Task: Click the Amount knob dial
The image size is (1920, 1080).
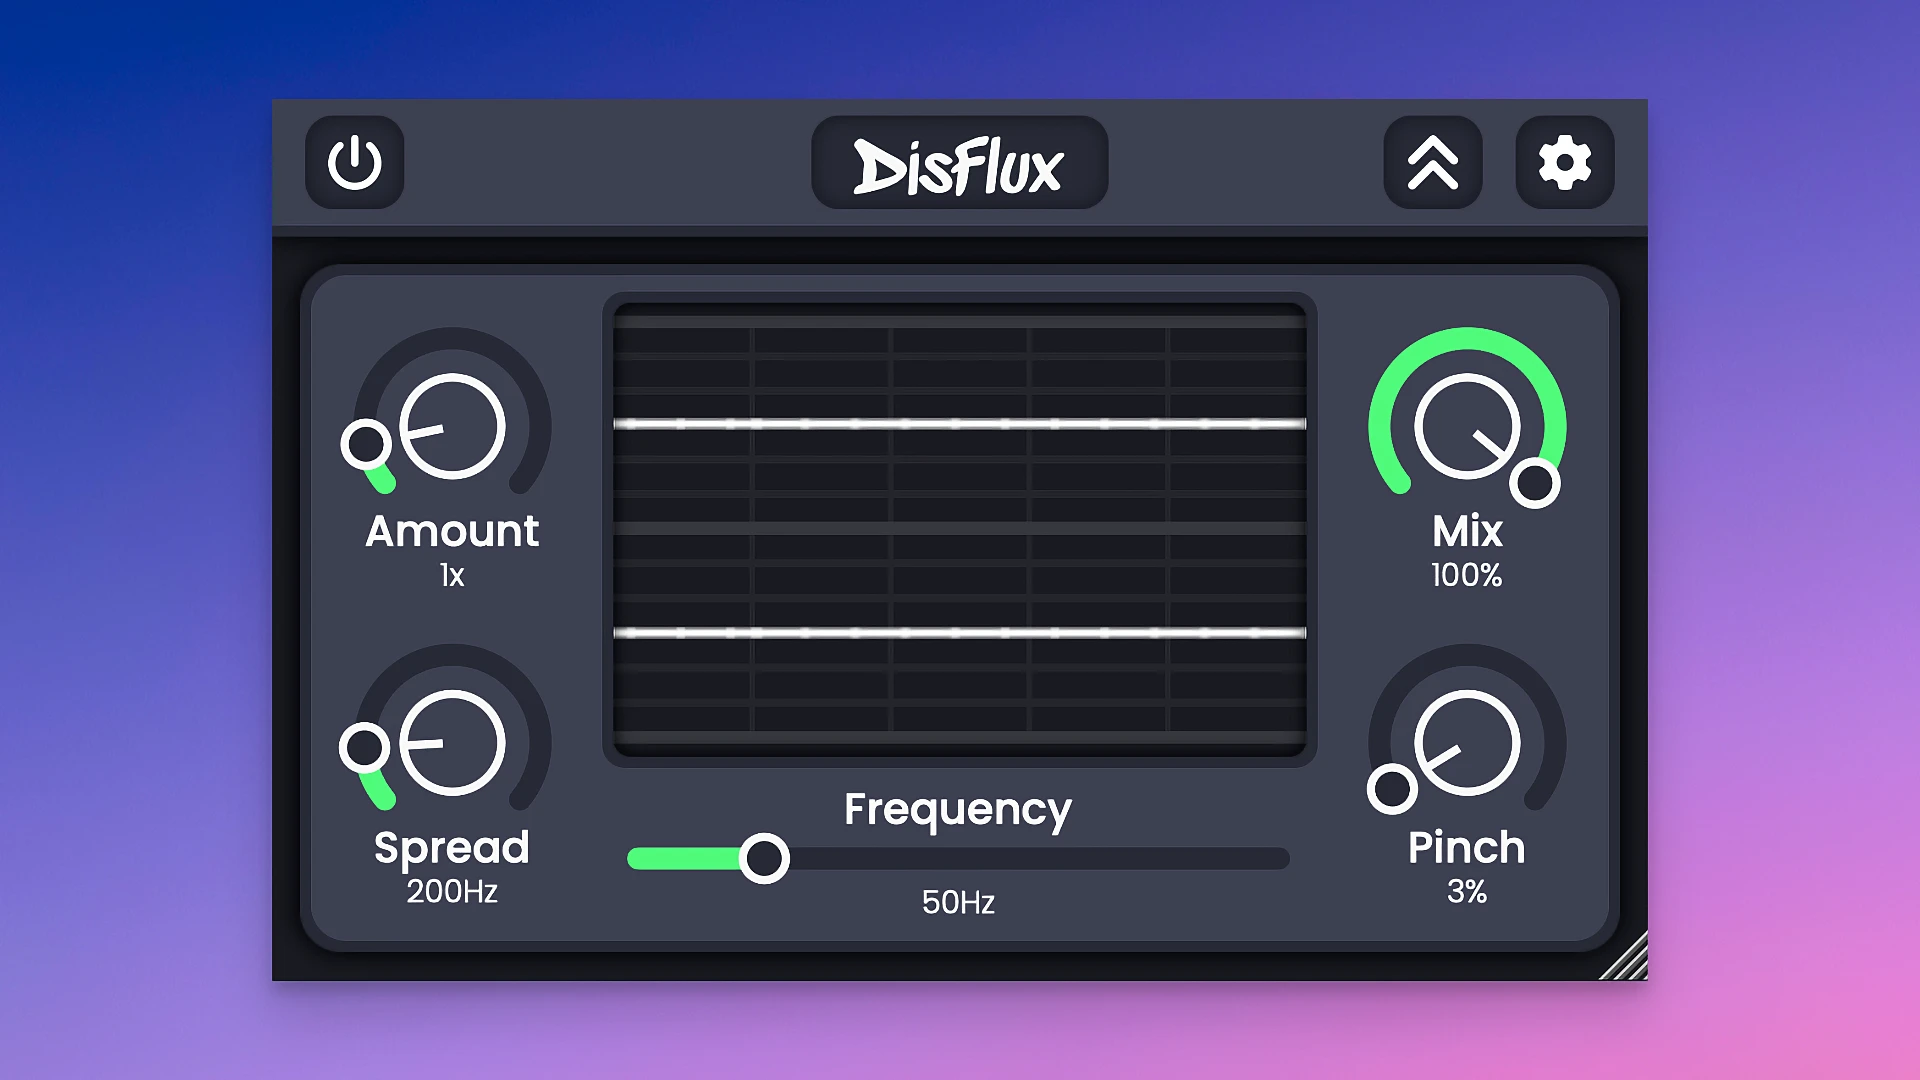Action: point(452,427)
